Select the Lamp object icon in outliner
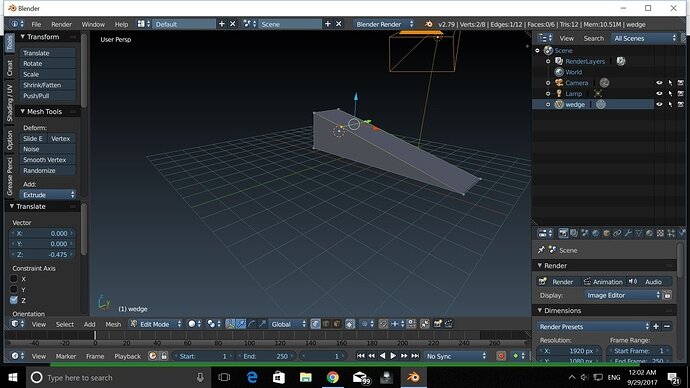This screenshot has height=388, width=690. tap(559, 93)
